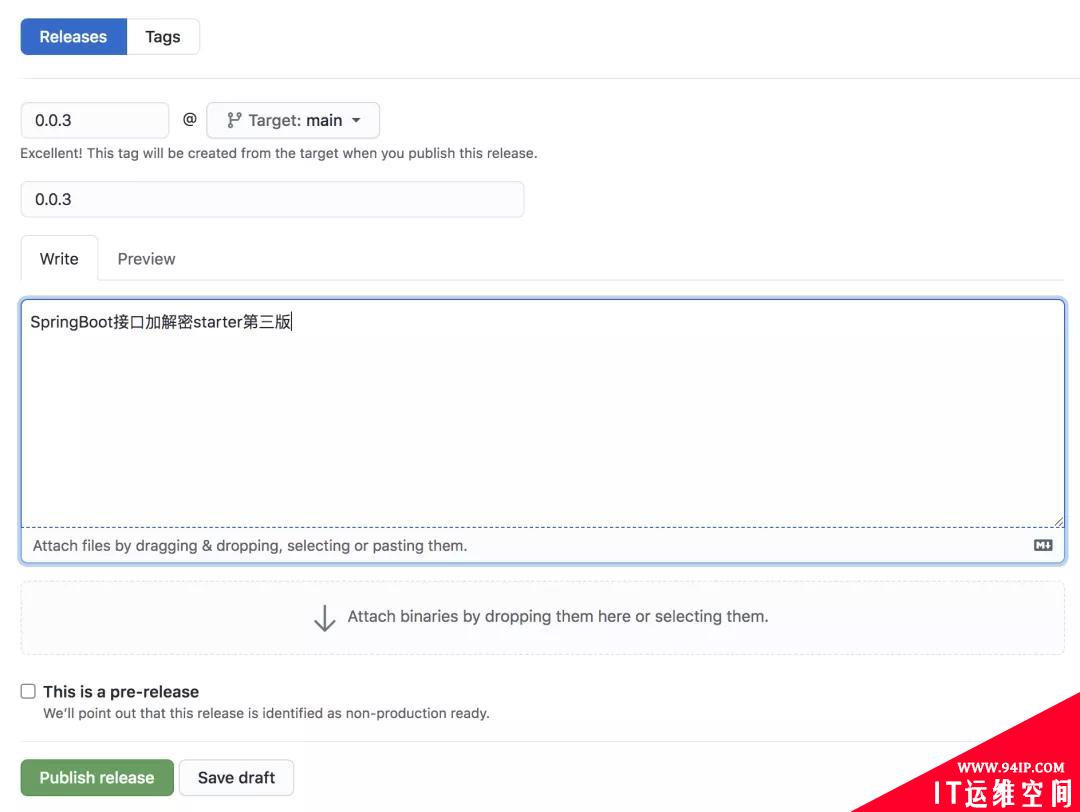
Task: Click the non-production ready description text
Action: coord(266,713)
